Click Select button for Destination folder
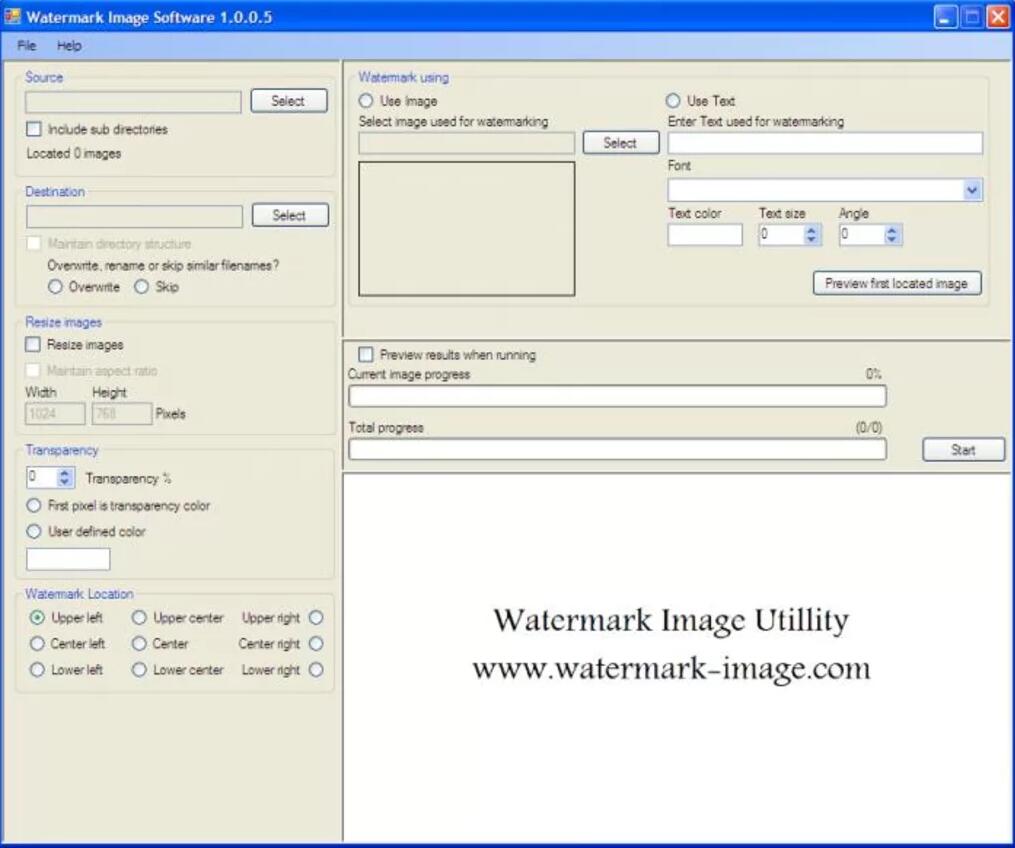This screenshot has height=848, width=1015. tap(289, 216)
